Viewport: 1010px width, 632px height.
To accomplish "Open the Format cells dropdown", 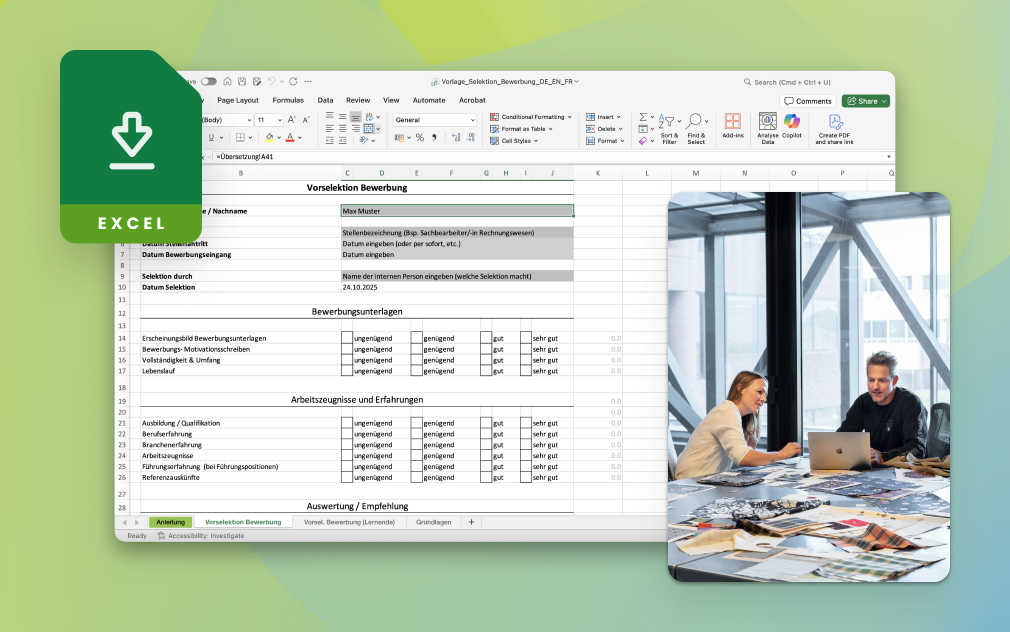I will pyautogui.click(x=605, y=140).
